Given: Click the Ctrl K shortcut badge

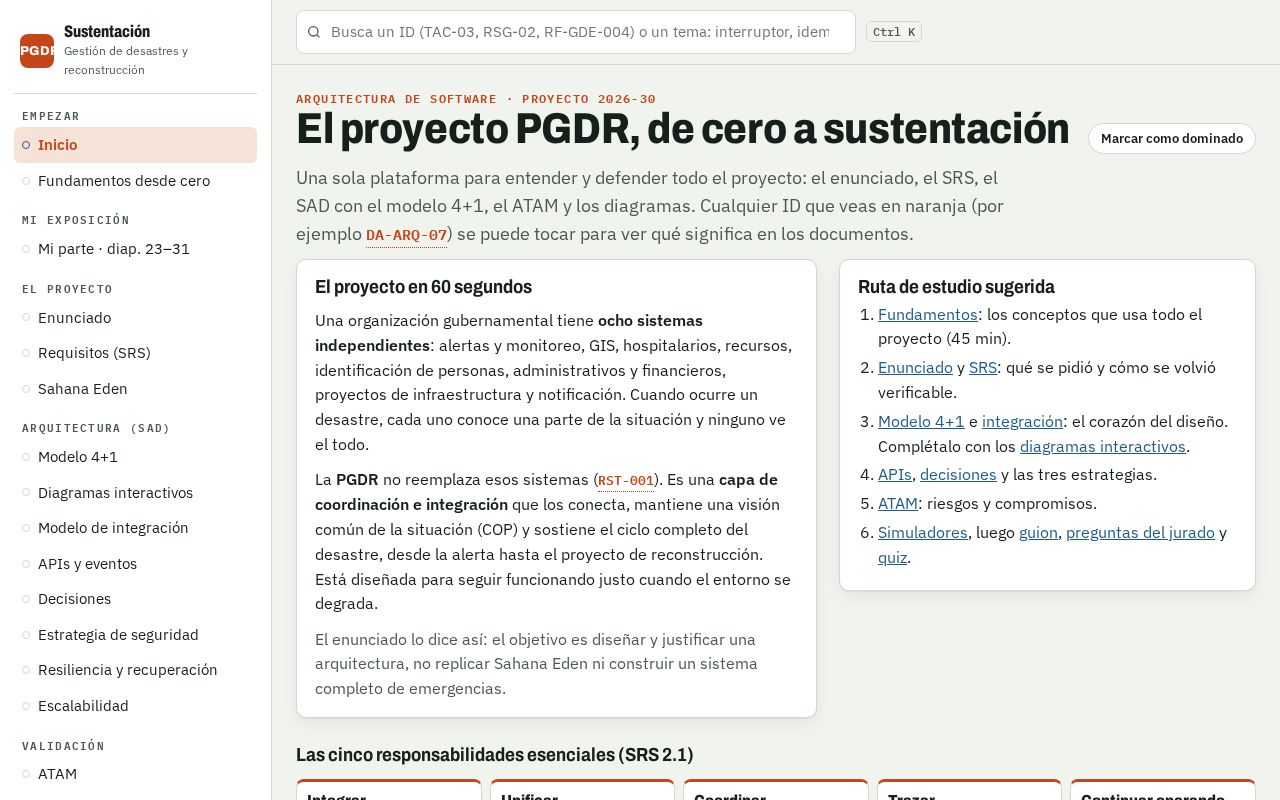Looking at the screenshot, I should coord(893,32).
